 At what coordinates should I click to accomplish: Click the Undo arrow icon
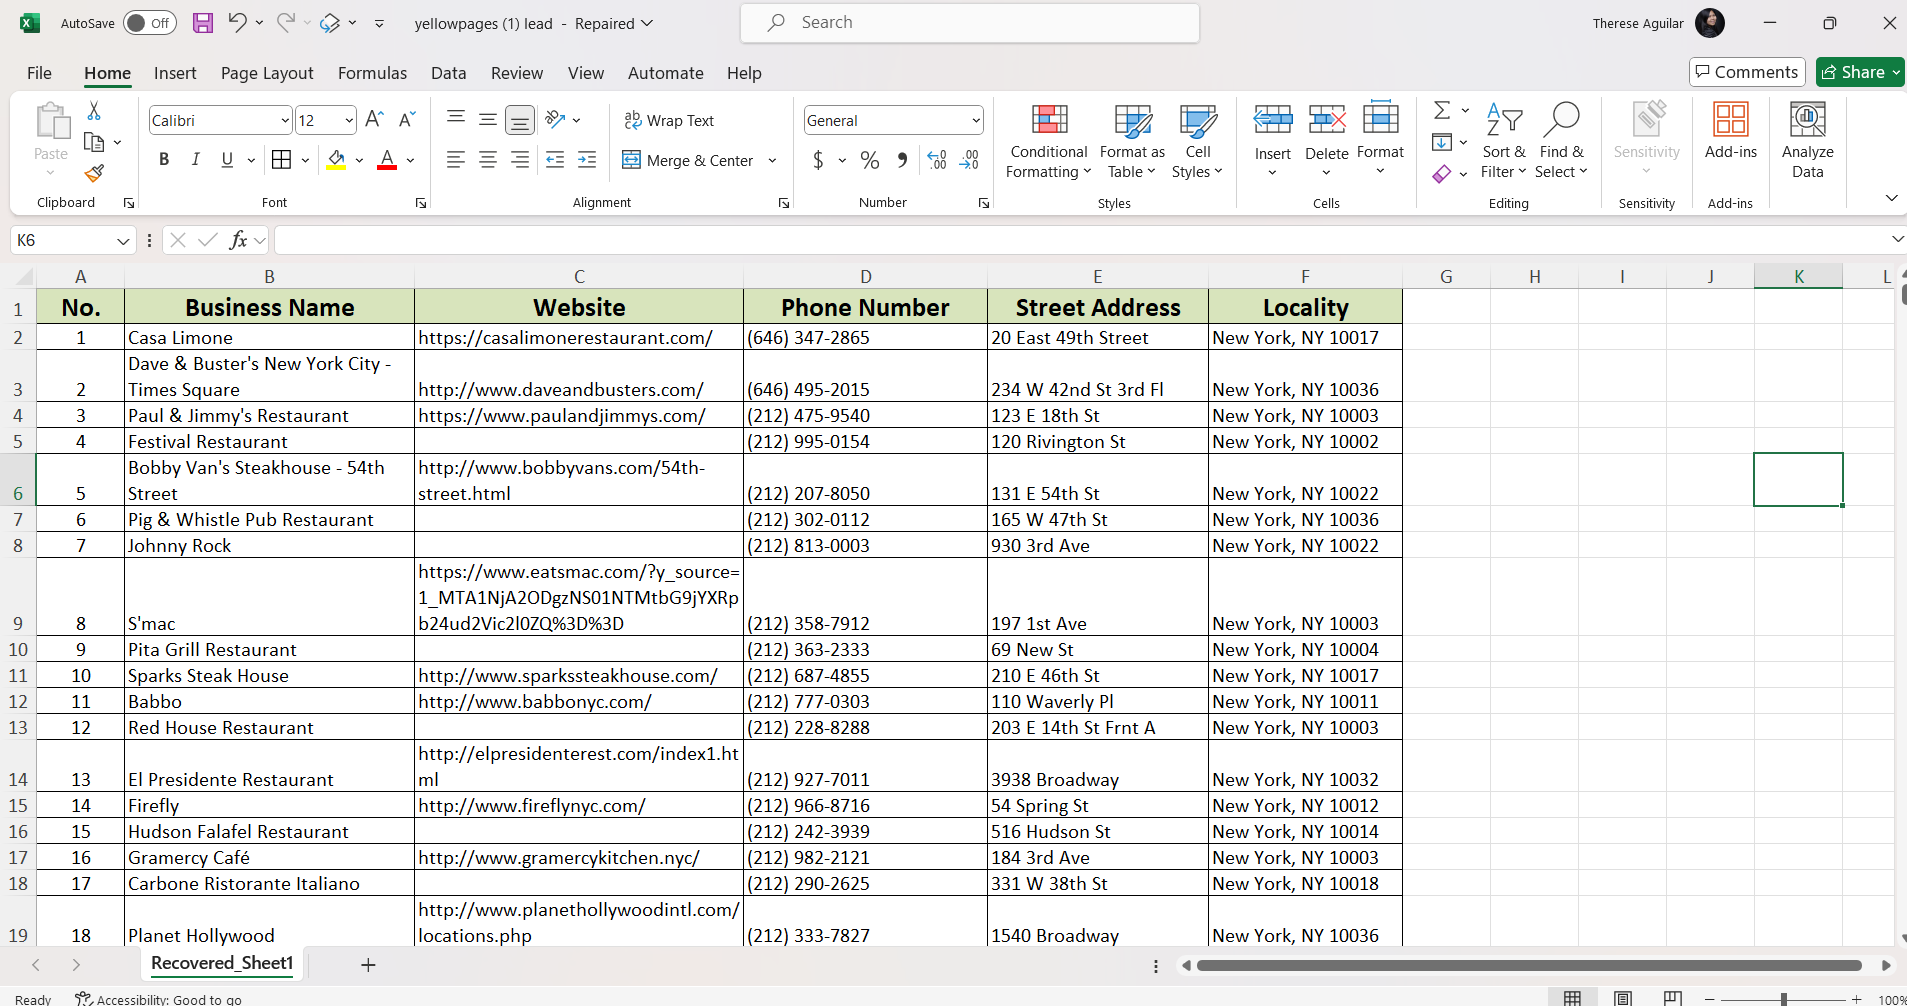point(237,22)
